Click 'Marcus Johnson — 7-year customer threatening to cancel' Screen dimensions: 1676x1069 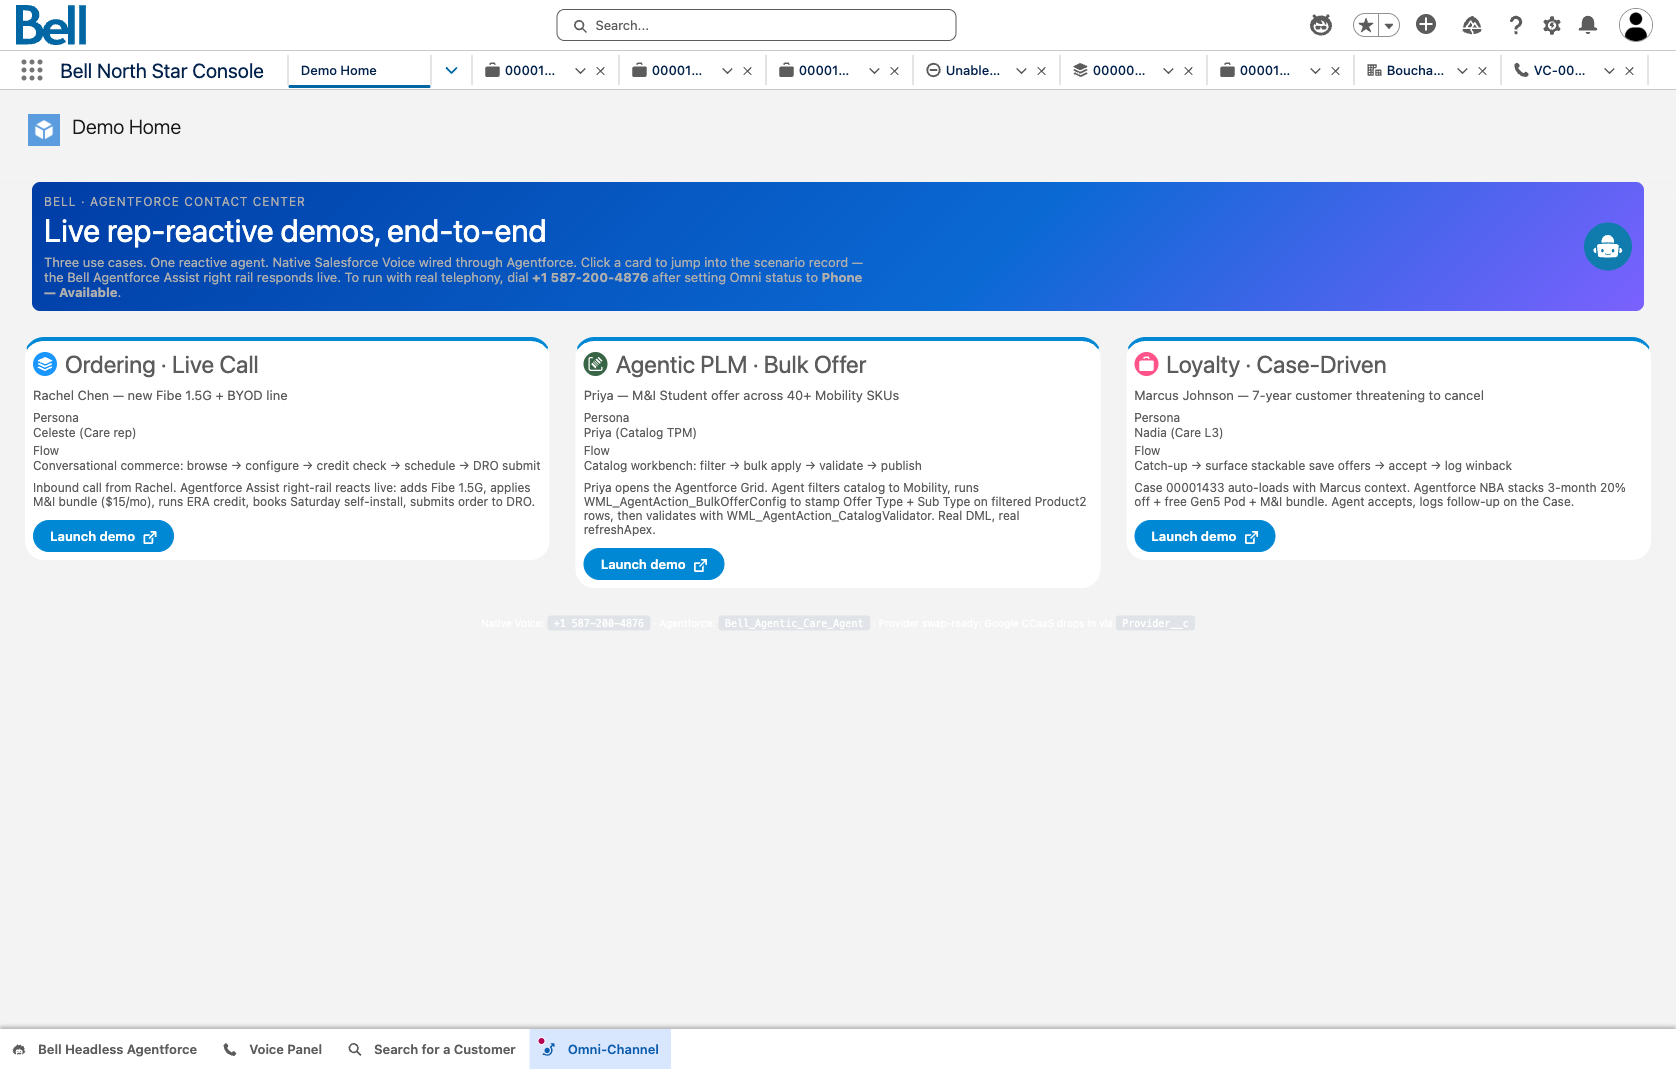tap(1308, 396)
